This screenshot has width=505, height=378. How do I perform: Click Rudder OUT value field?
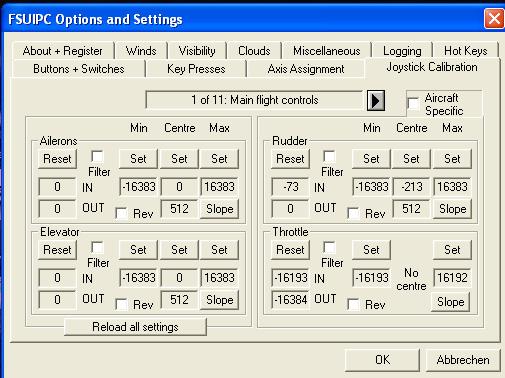(x=290, y=209)
